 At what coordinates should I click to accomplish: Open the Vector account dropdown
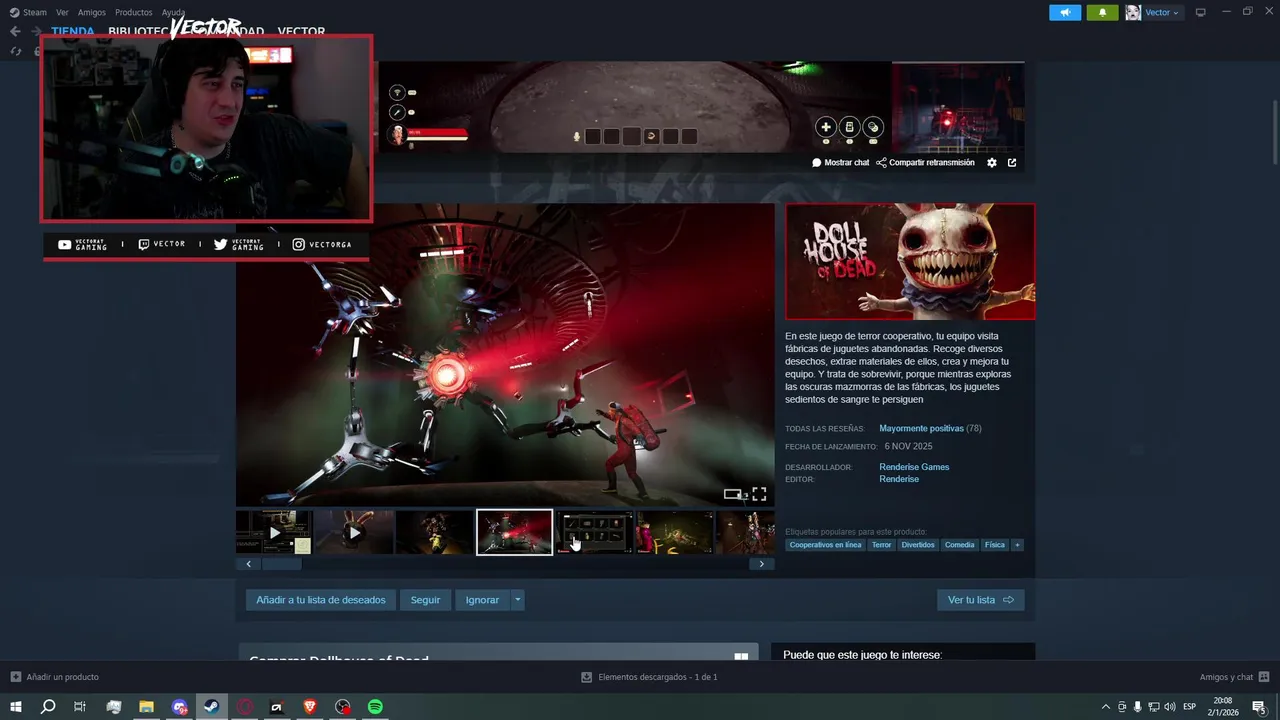pyautogui.click(x=1153, y=12)
